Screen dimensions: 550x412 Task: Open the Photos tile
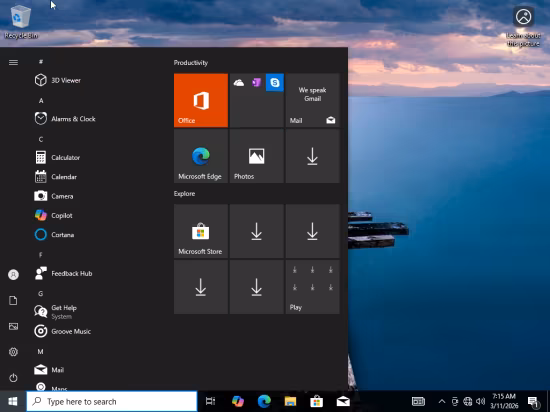(257, 156)
